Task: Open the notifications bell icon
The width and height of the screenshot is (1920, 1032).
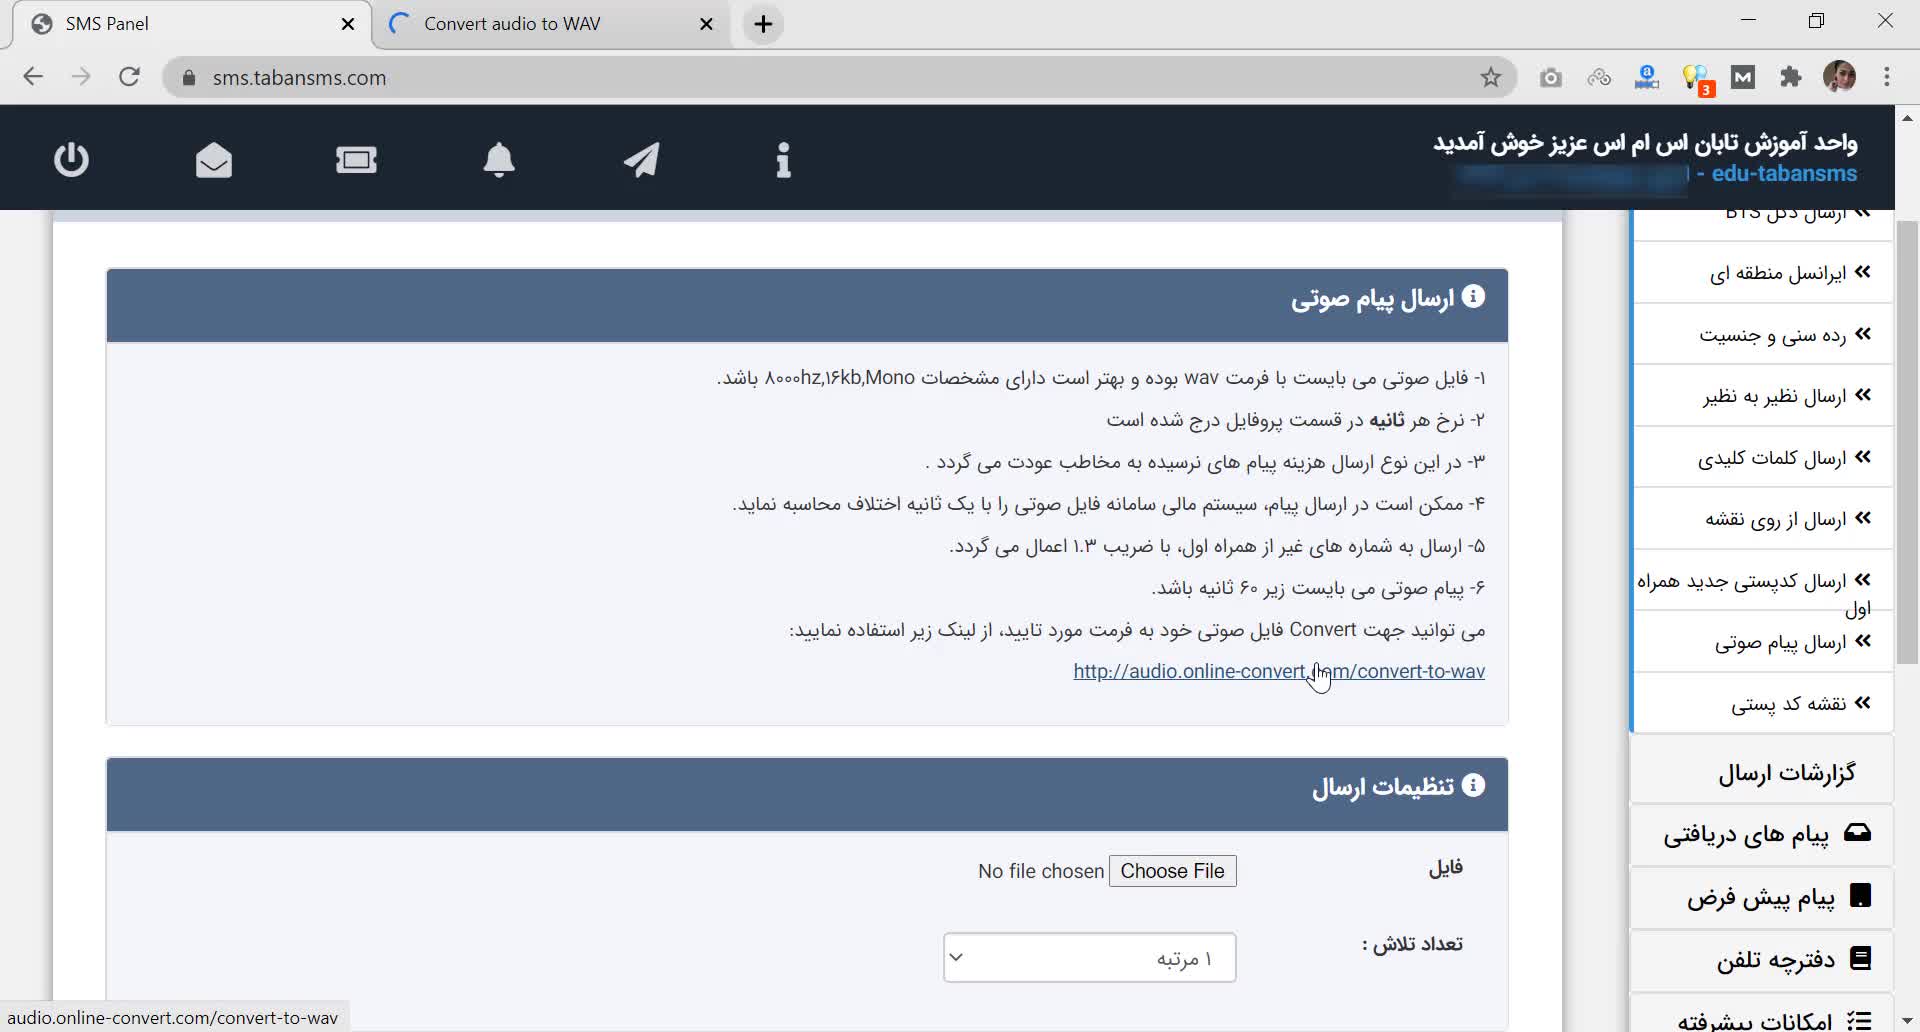Action: [499, 160]
